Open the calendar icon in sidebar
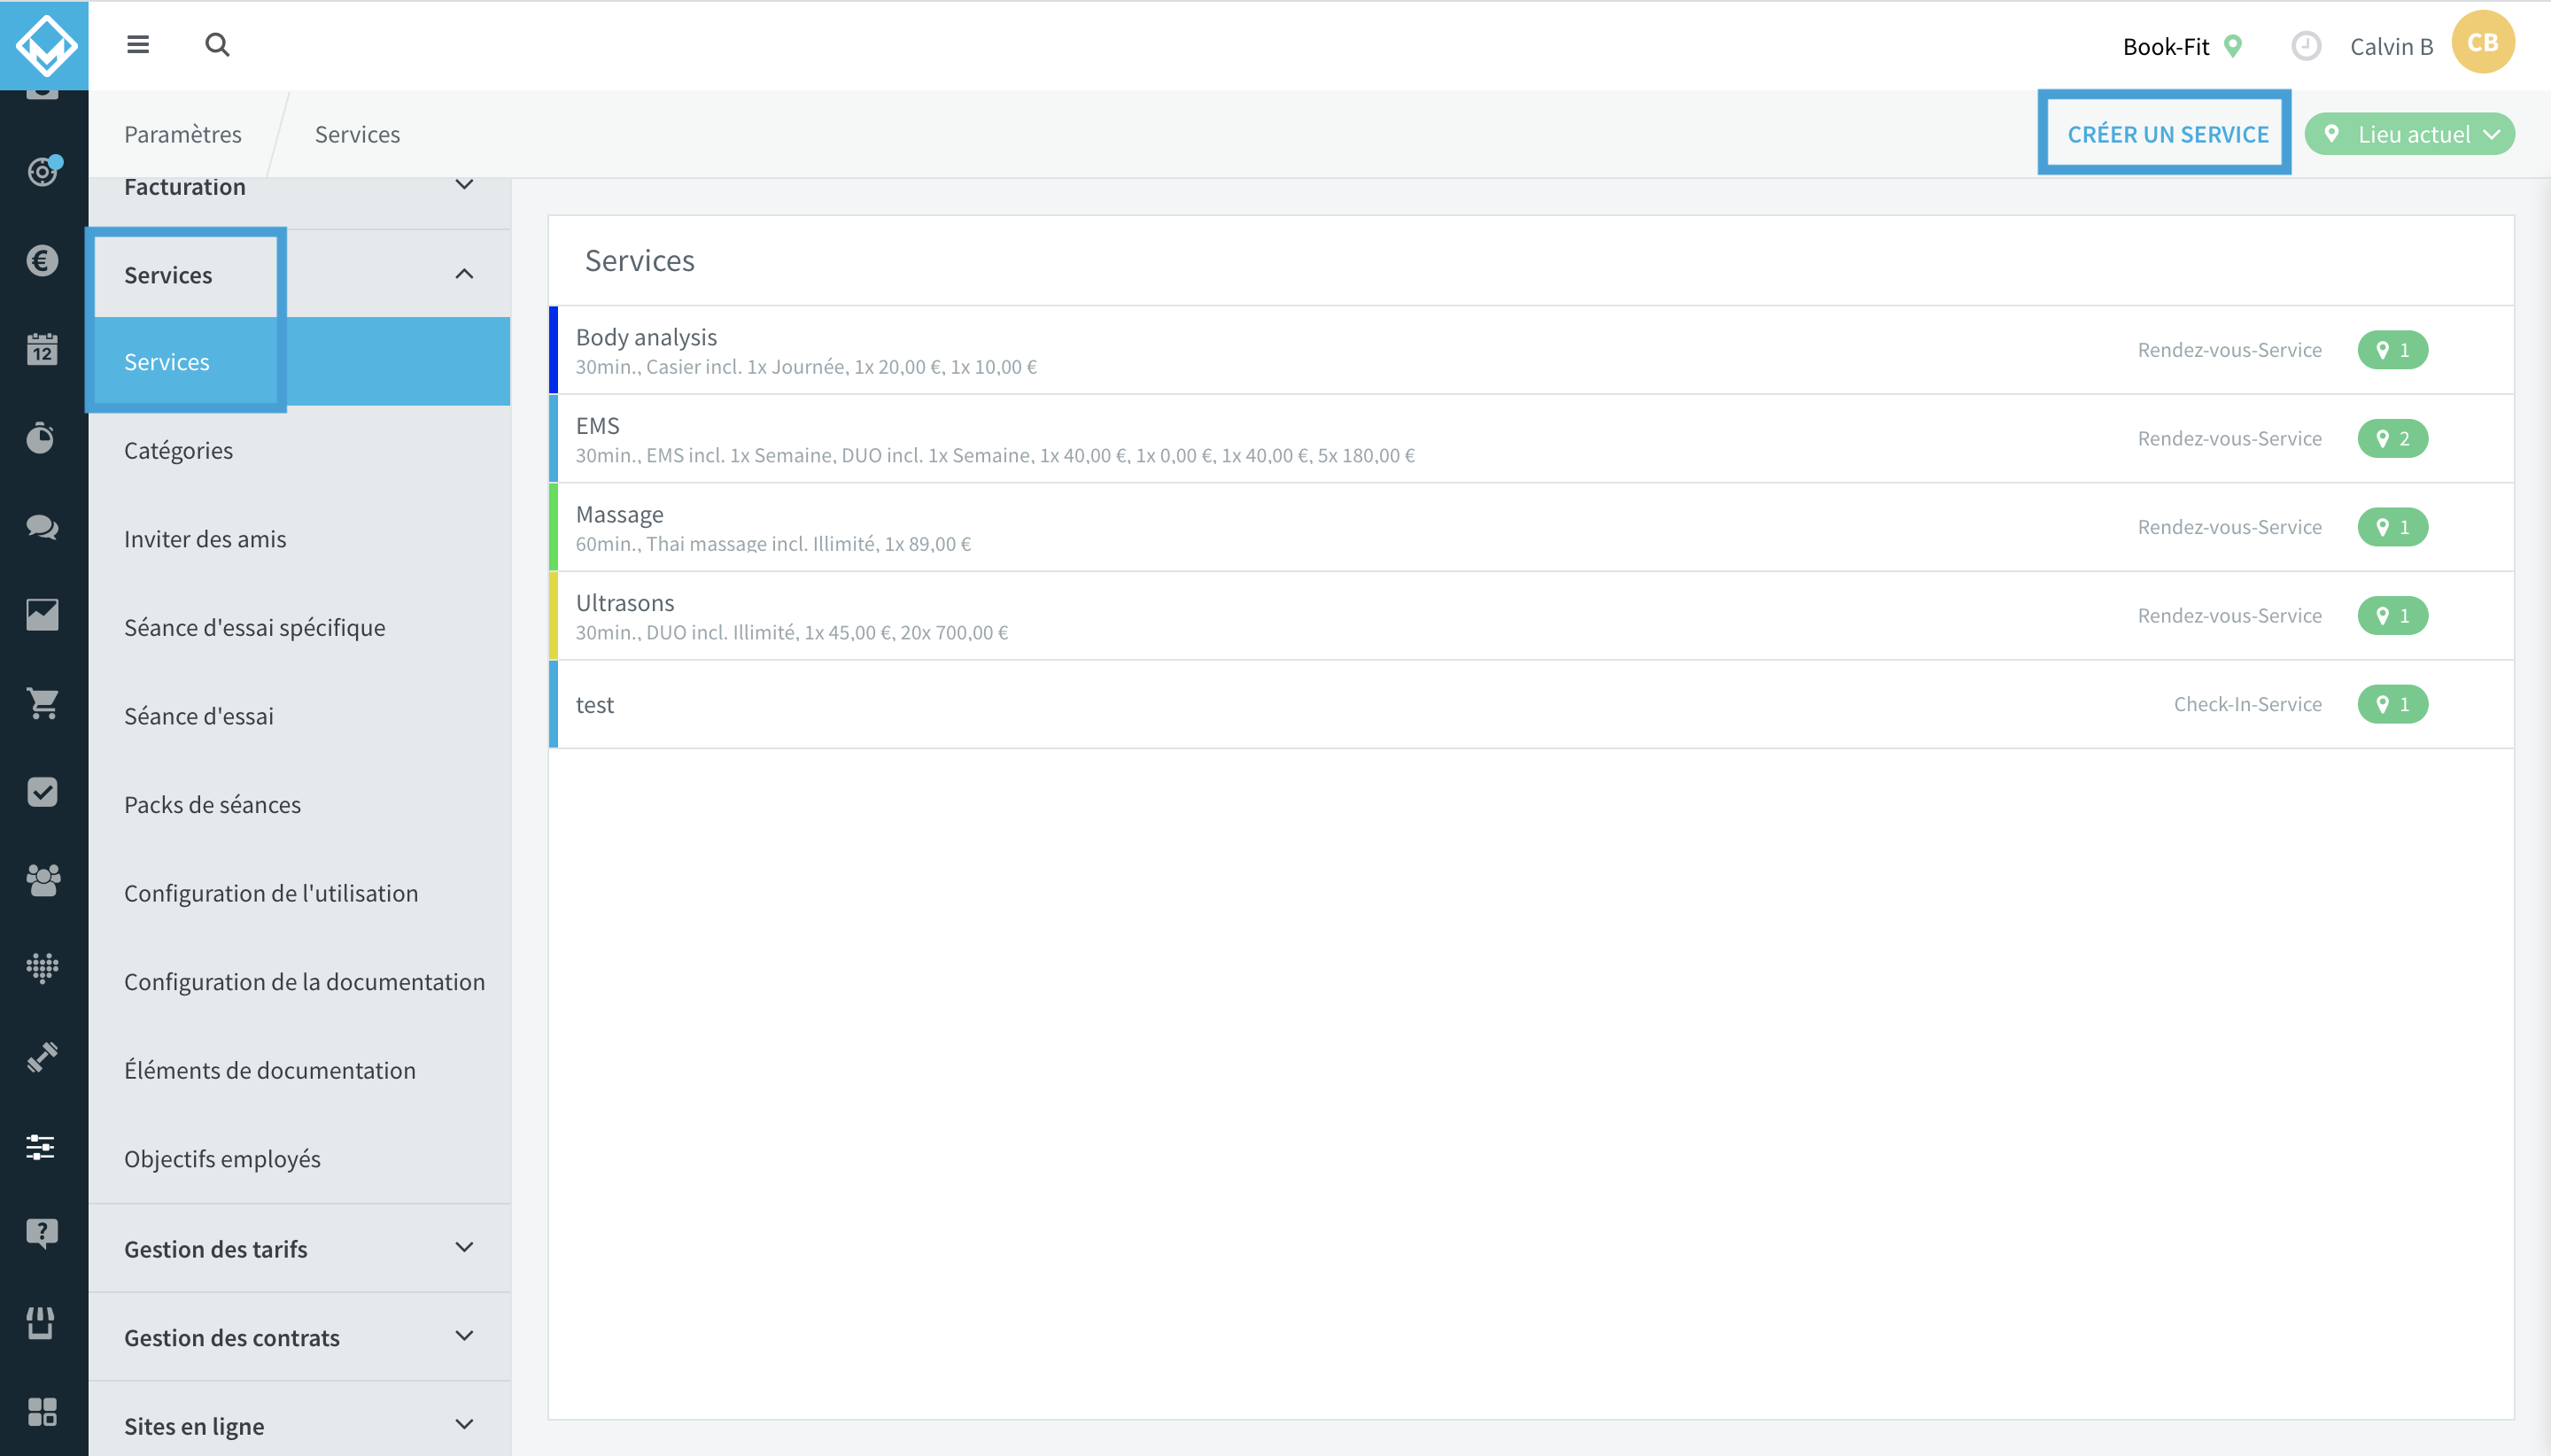Image resolution: width=2551 pixels, height=1456 pixels. pos(42,349)
